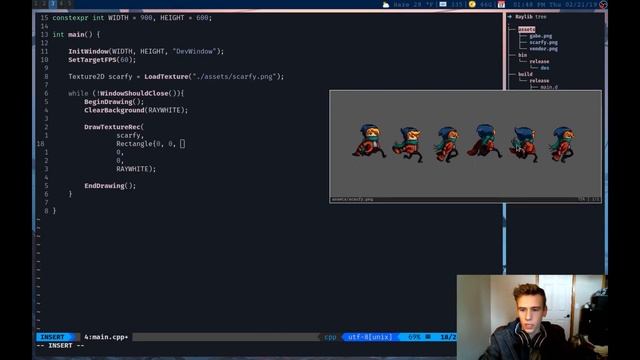The height and width of the screenshot is (360, 640).
Task: Click the 'RAYWHITE);' argument line
Action: [x=136, y=169]
